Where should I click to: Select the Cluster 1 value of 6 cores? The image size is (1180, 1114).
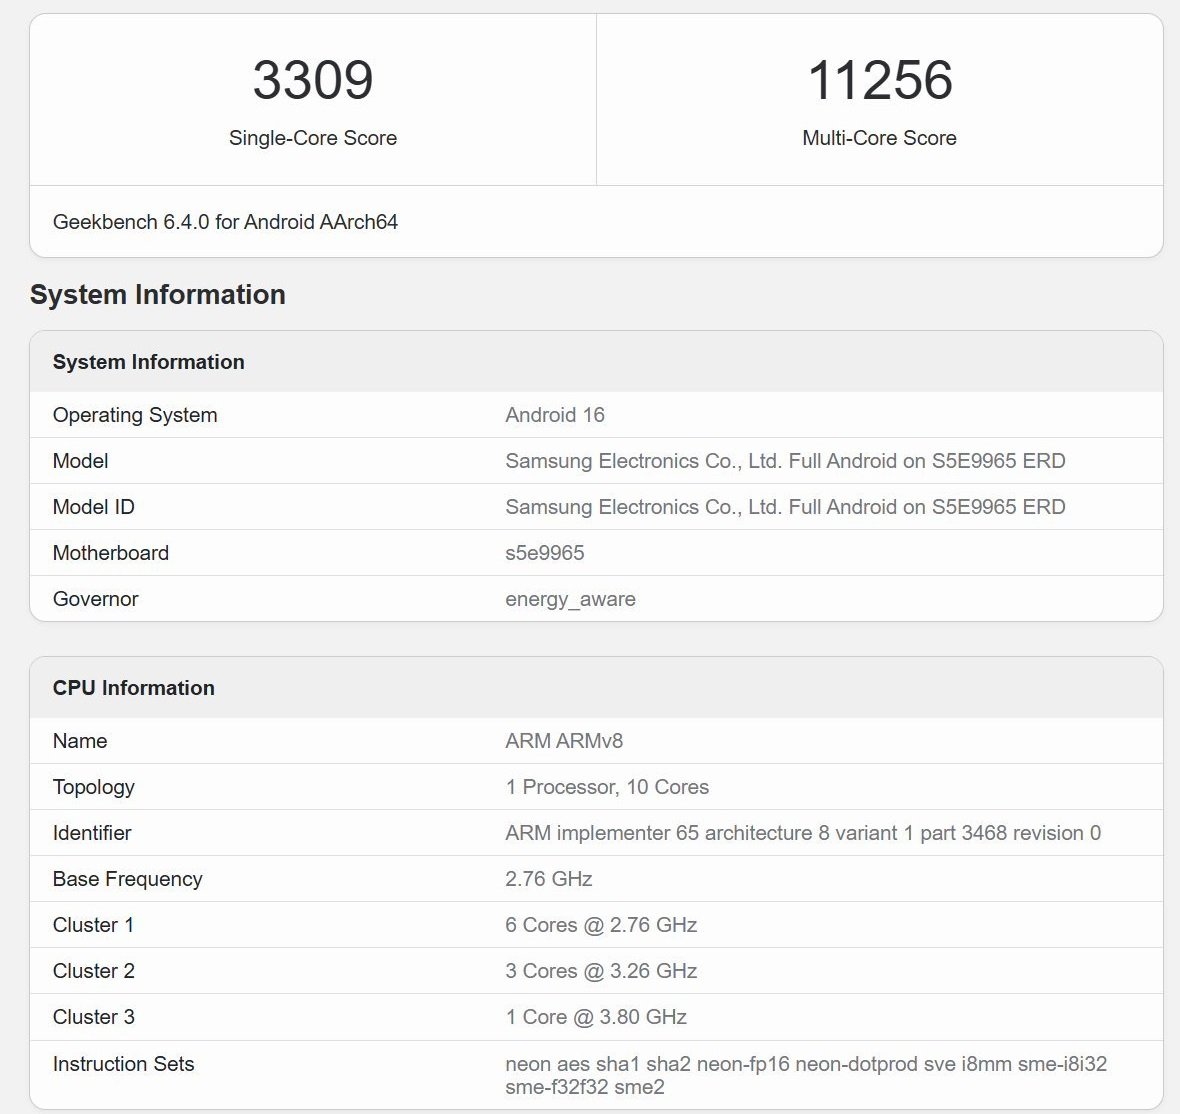(x=601, y=925)
